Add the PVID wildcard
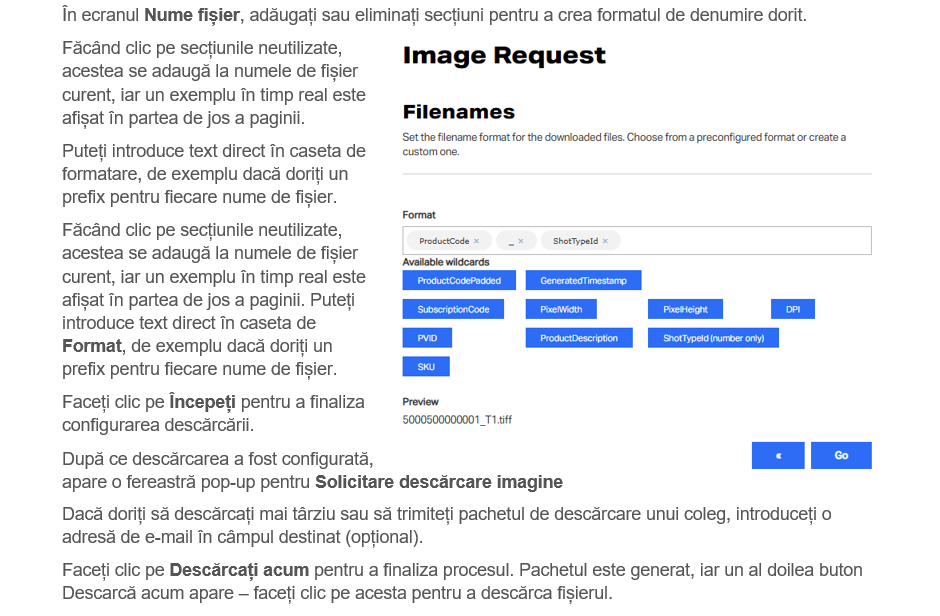 pyautogui.click(x=427, y=338)
